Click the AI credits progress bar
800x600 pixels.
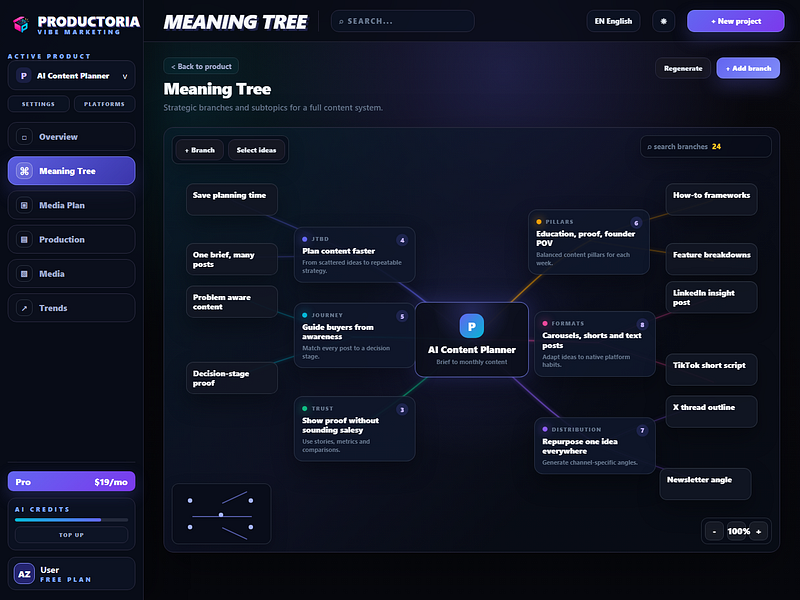click(71, 520)
